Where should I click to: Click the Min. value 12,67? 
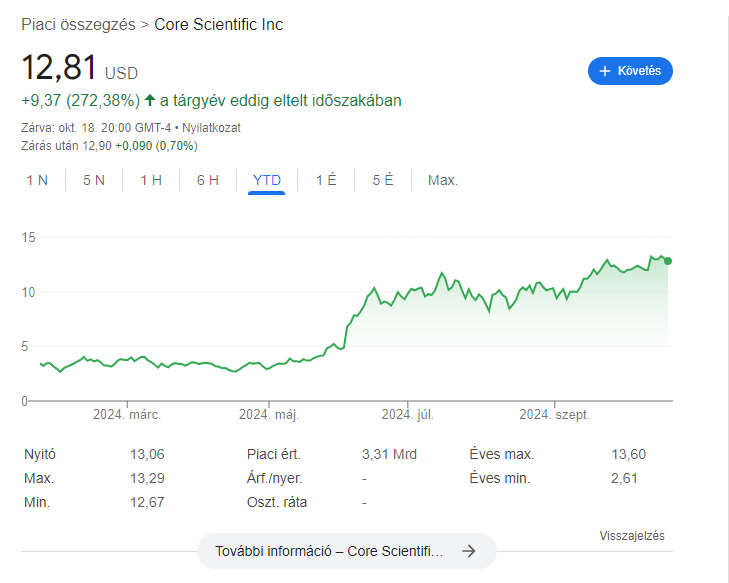[147, 503]
